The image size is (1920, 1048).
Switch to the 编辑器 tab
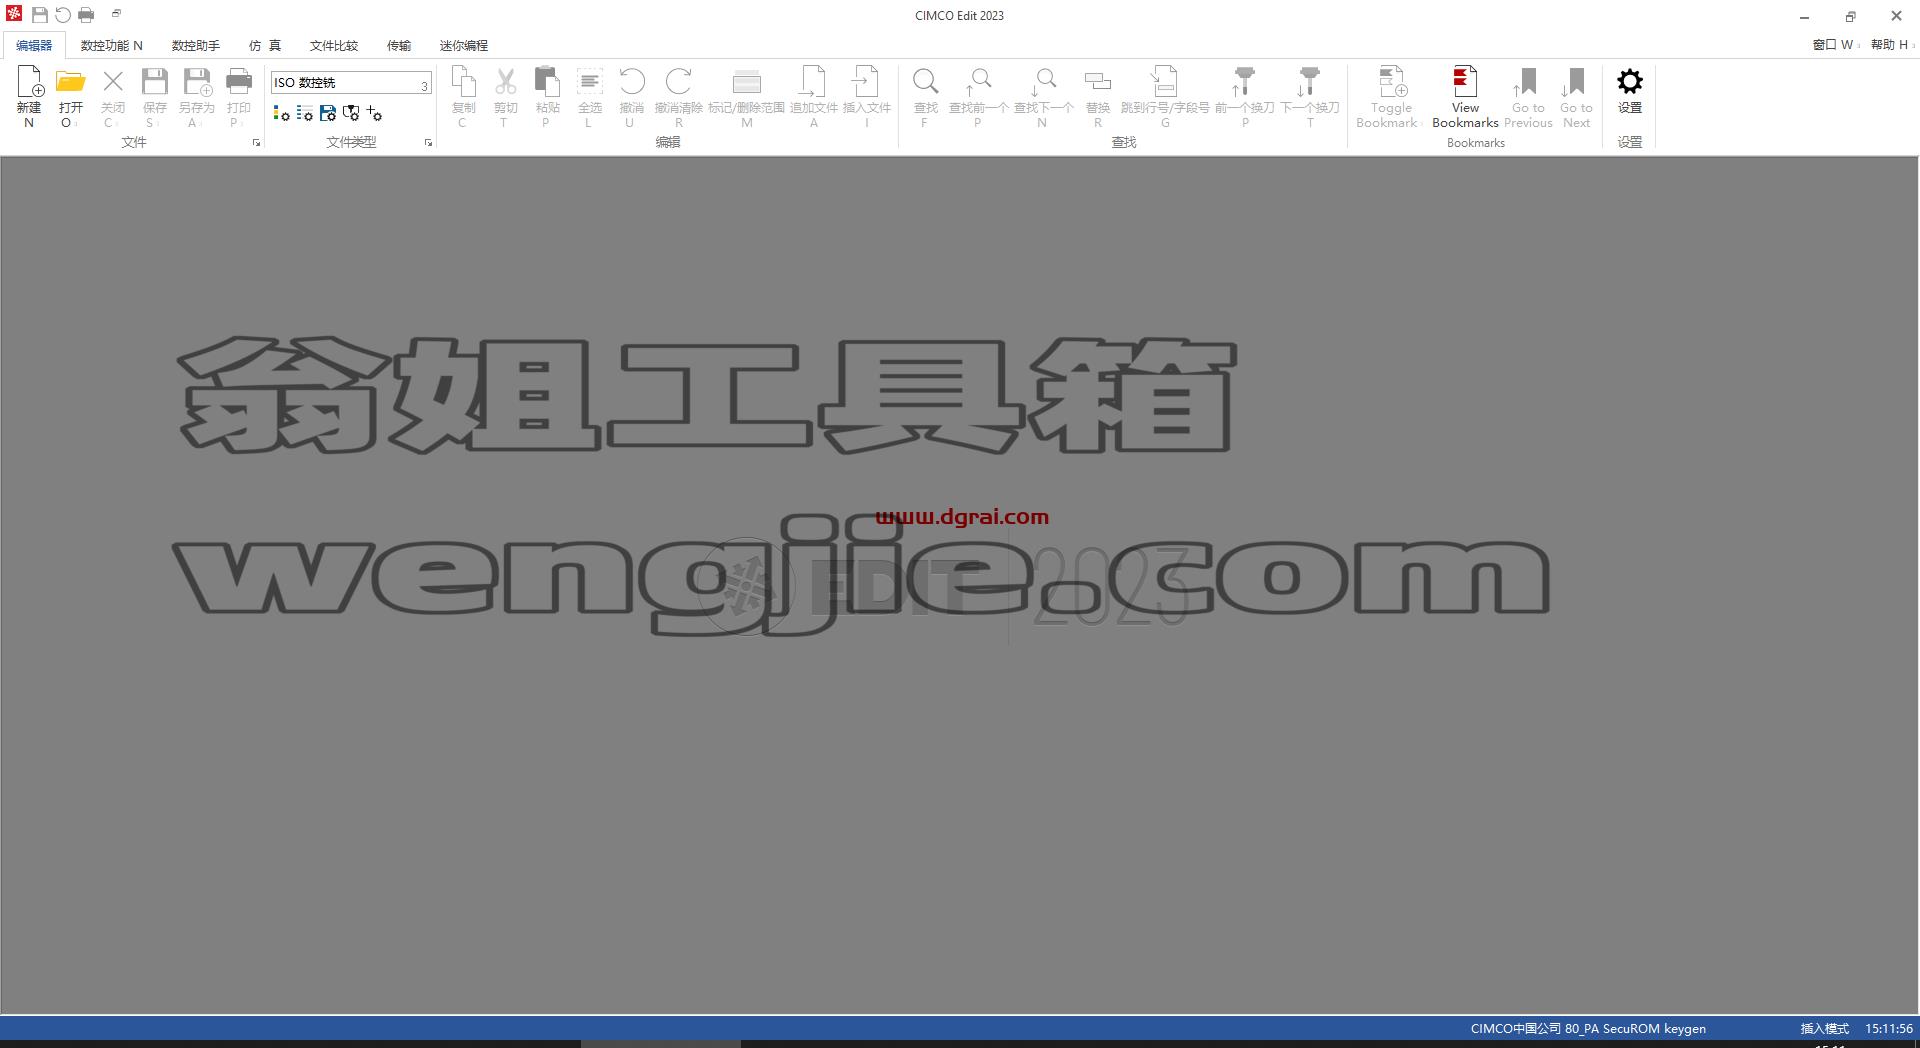[x=34, y=46]
